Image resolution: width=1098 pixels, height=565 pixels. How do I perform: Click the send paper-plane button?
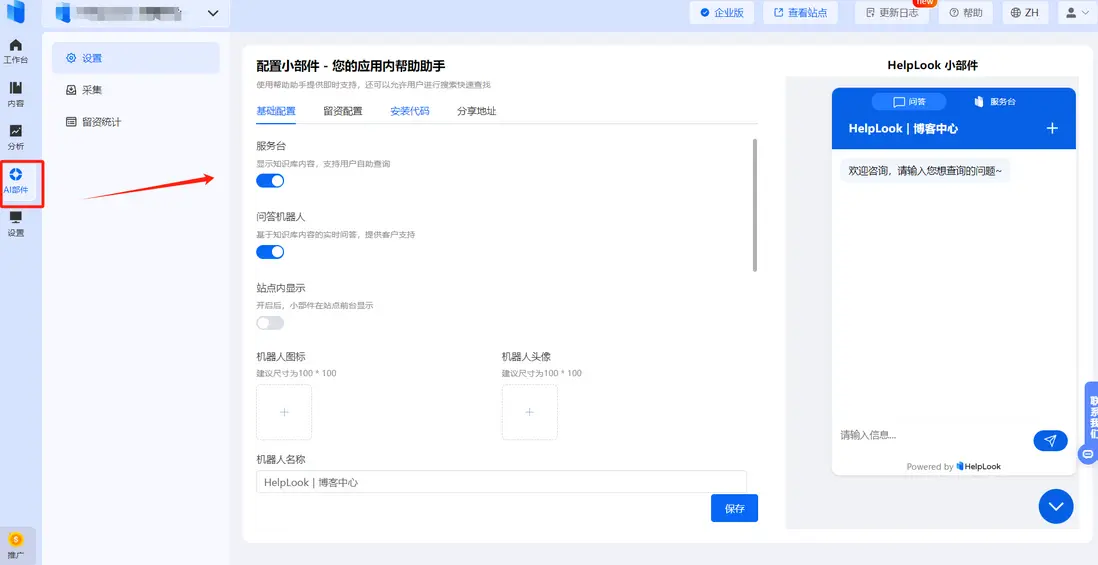click(1050, 440)
